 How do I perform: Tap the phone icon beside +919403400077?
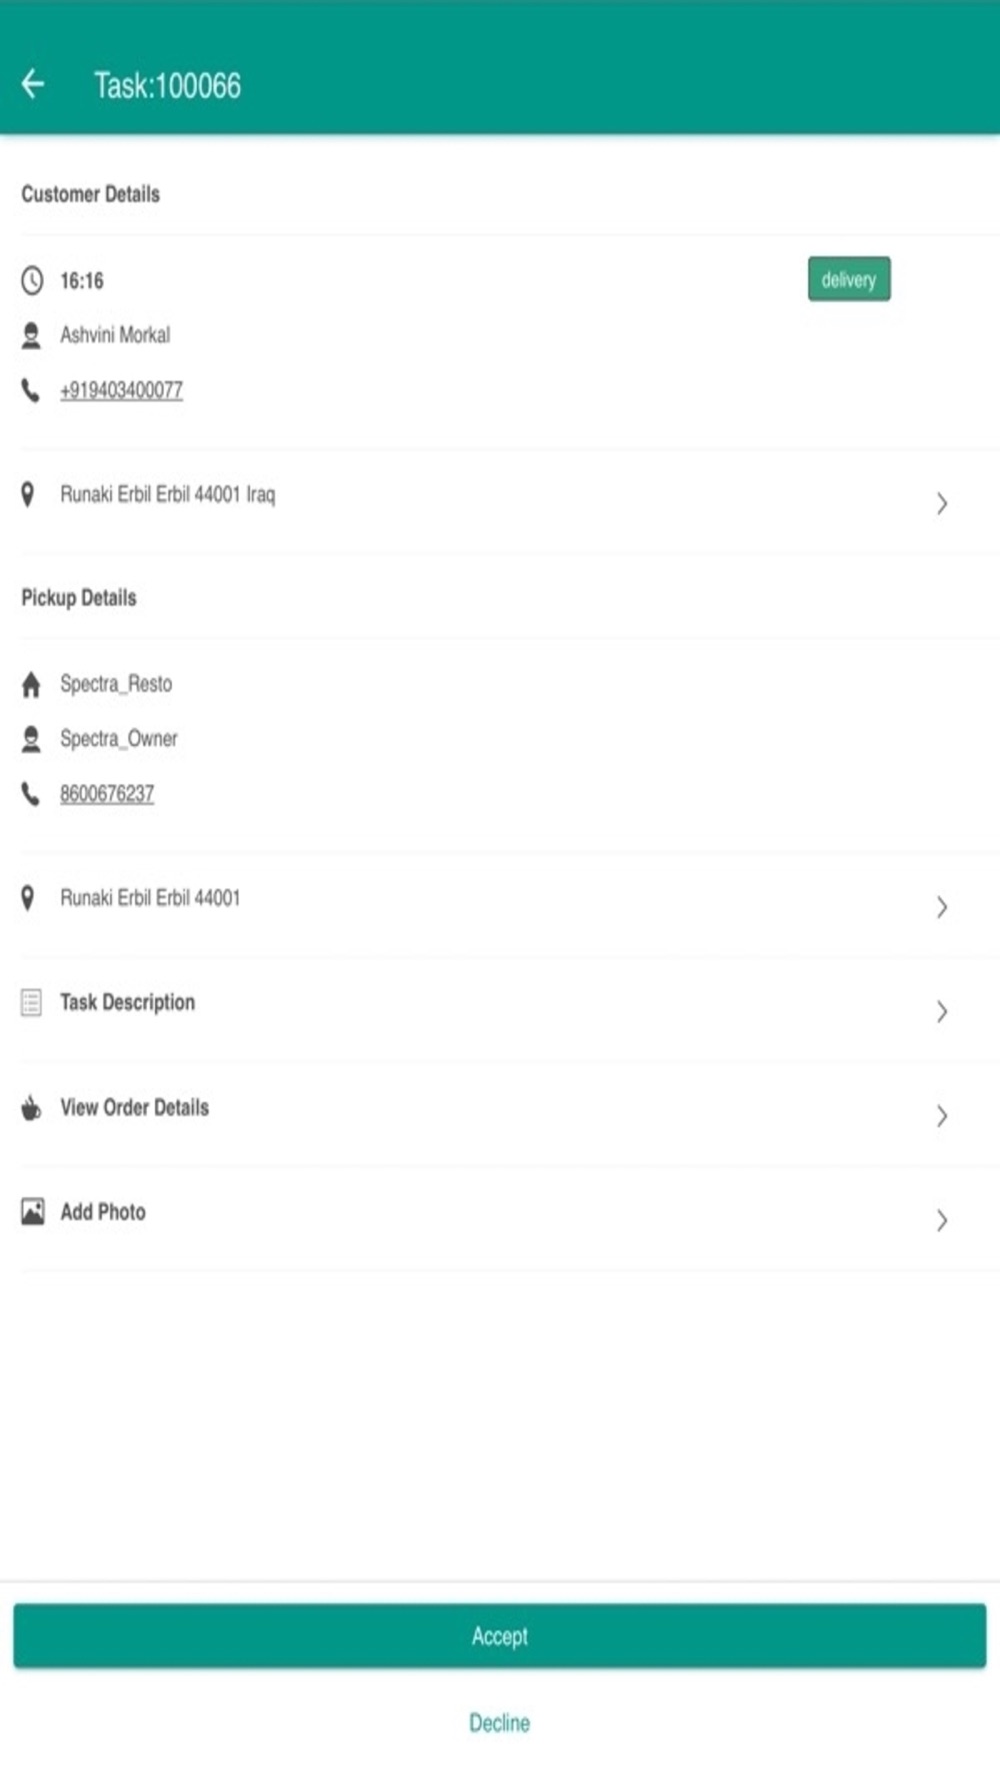point(31,390)
